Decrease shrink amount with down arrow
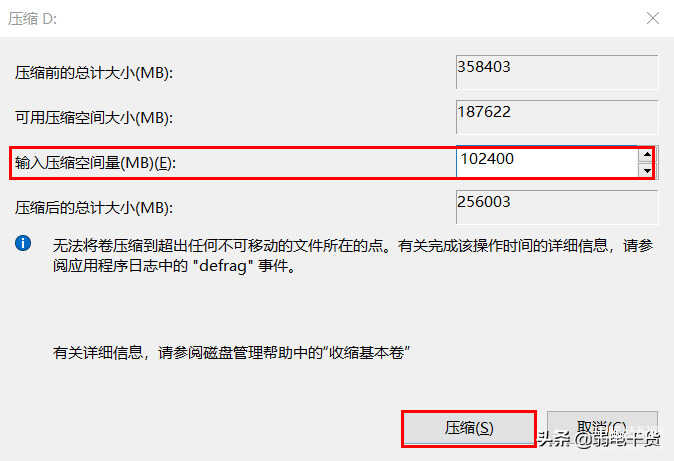The image size is (674, 461). click(x=647, y=170)
